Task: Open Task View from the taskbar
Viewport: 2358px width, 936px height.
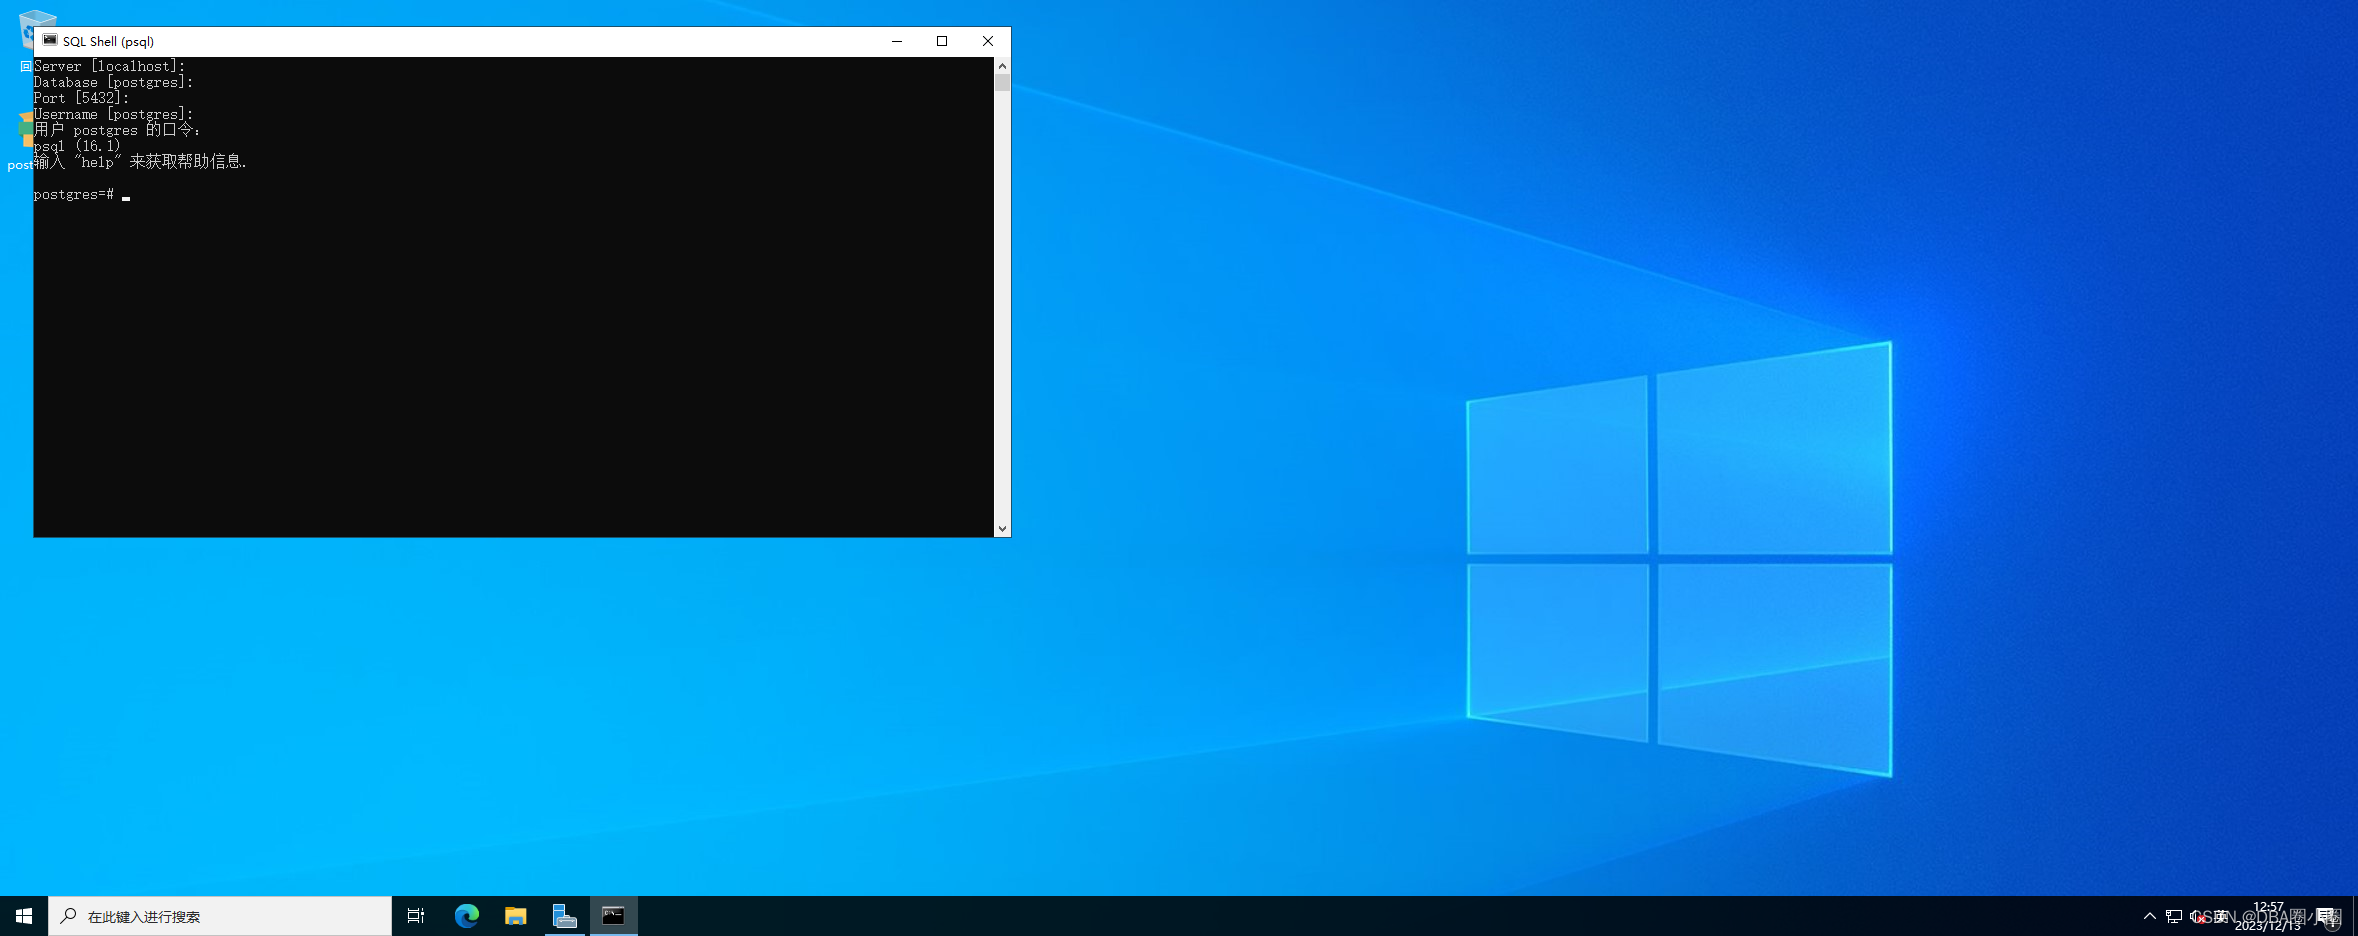Action: (416, 916)
